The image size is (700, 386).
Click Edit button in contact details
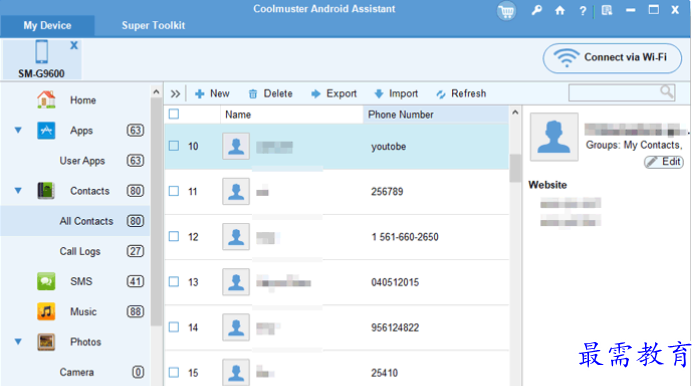664,162
